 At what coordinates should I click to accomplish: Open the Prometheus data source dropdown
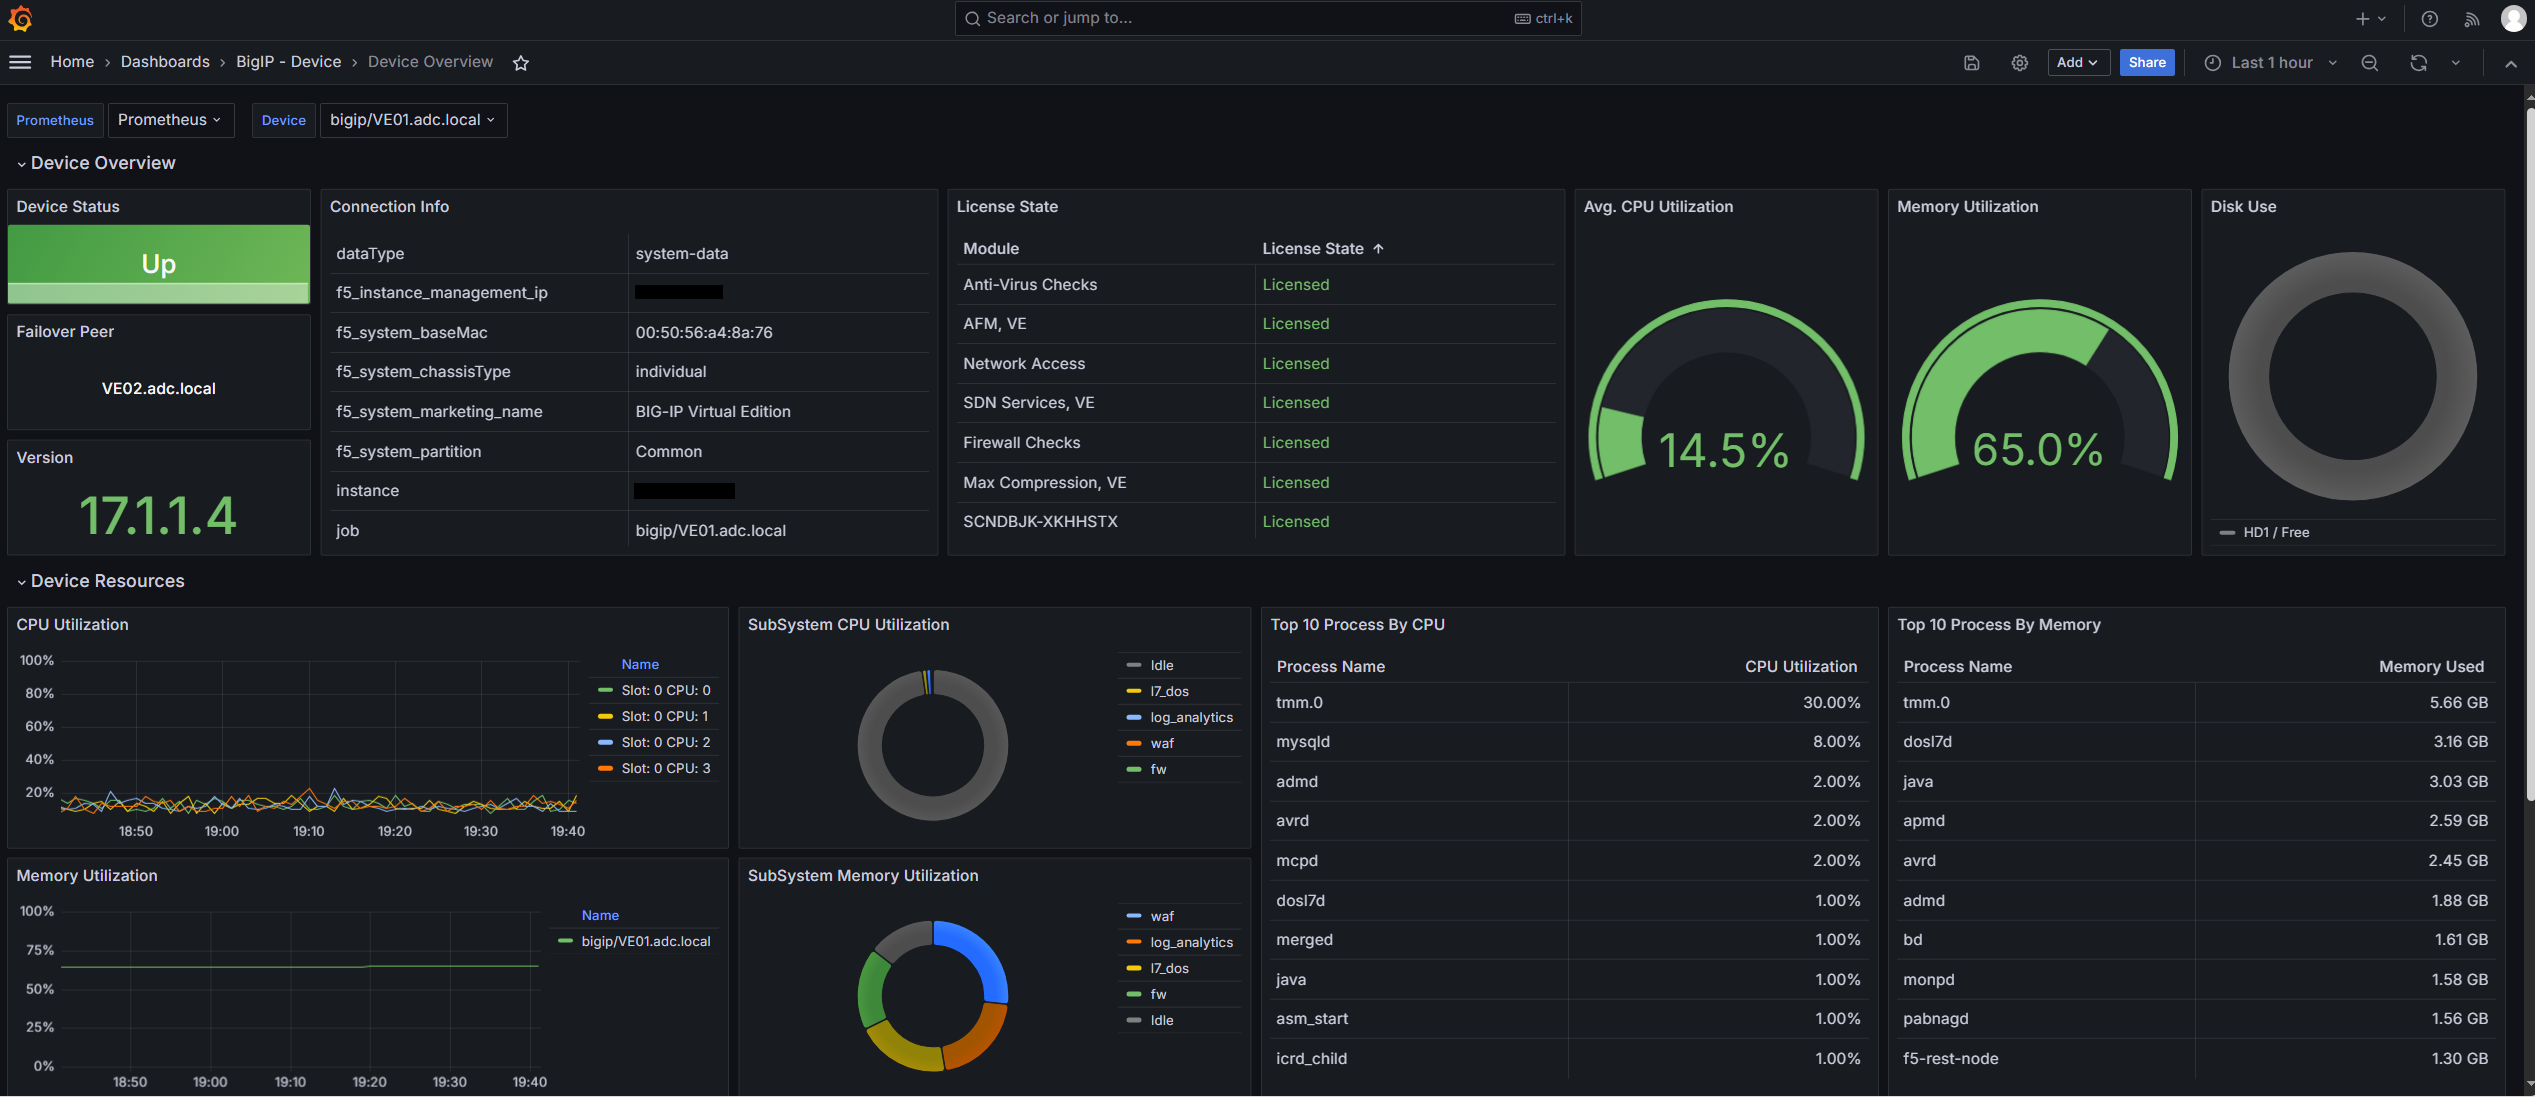pos(170,120)
